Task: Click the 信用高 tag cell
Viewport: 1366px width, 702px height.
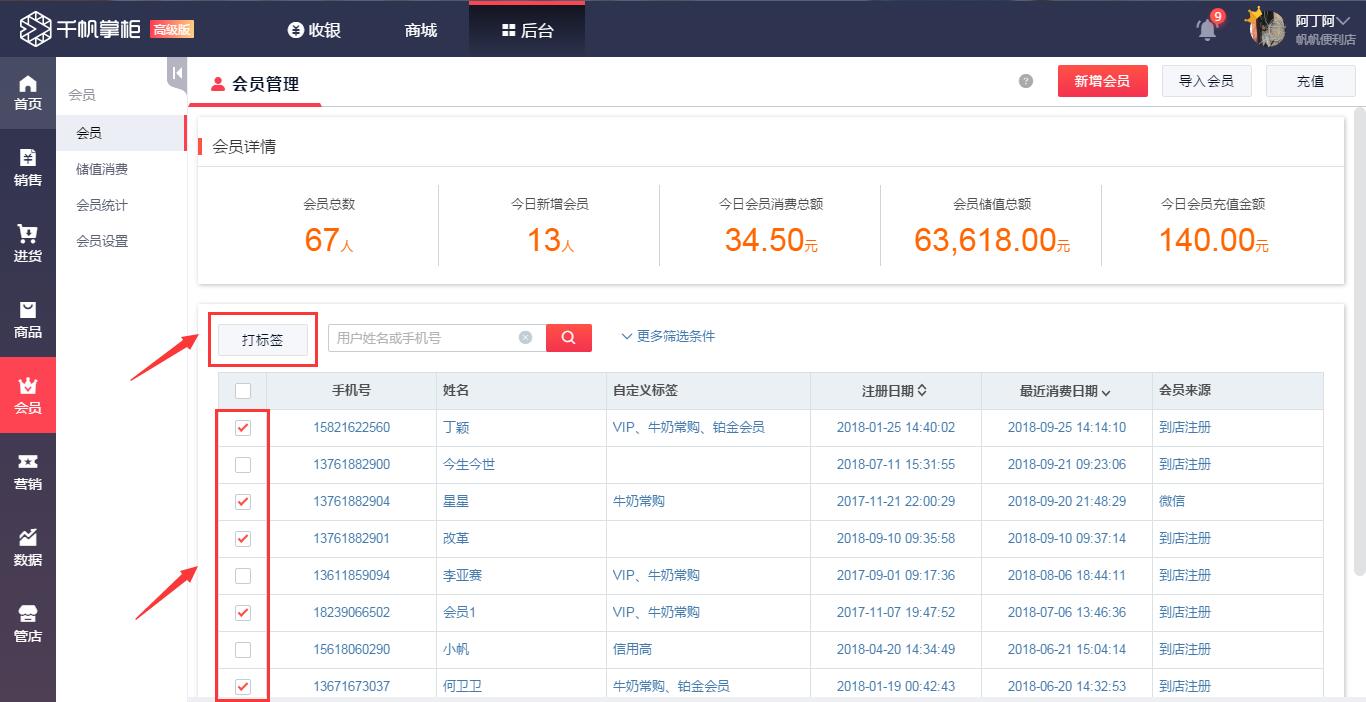Action: [x=632, y=649]
